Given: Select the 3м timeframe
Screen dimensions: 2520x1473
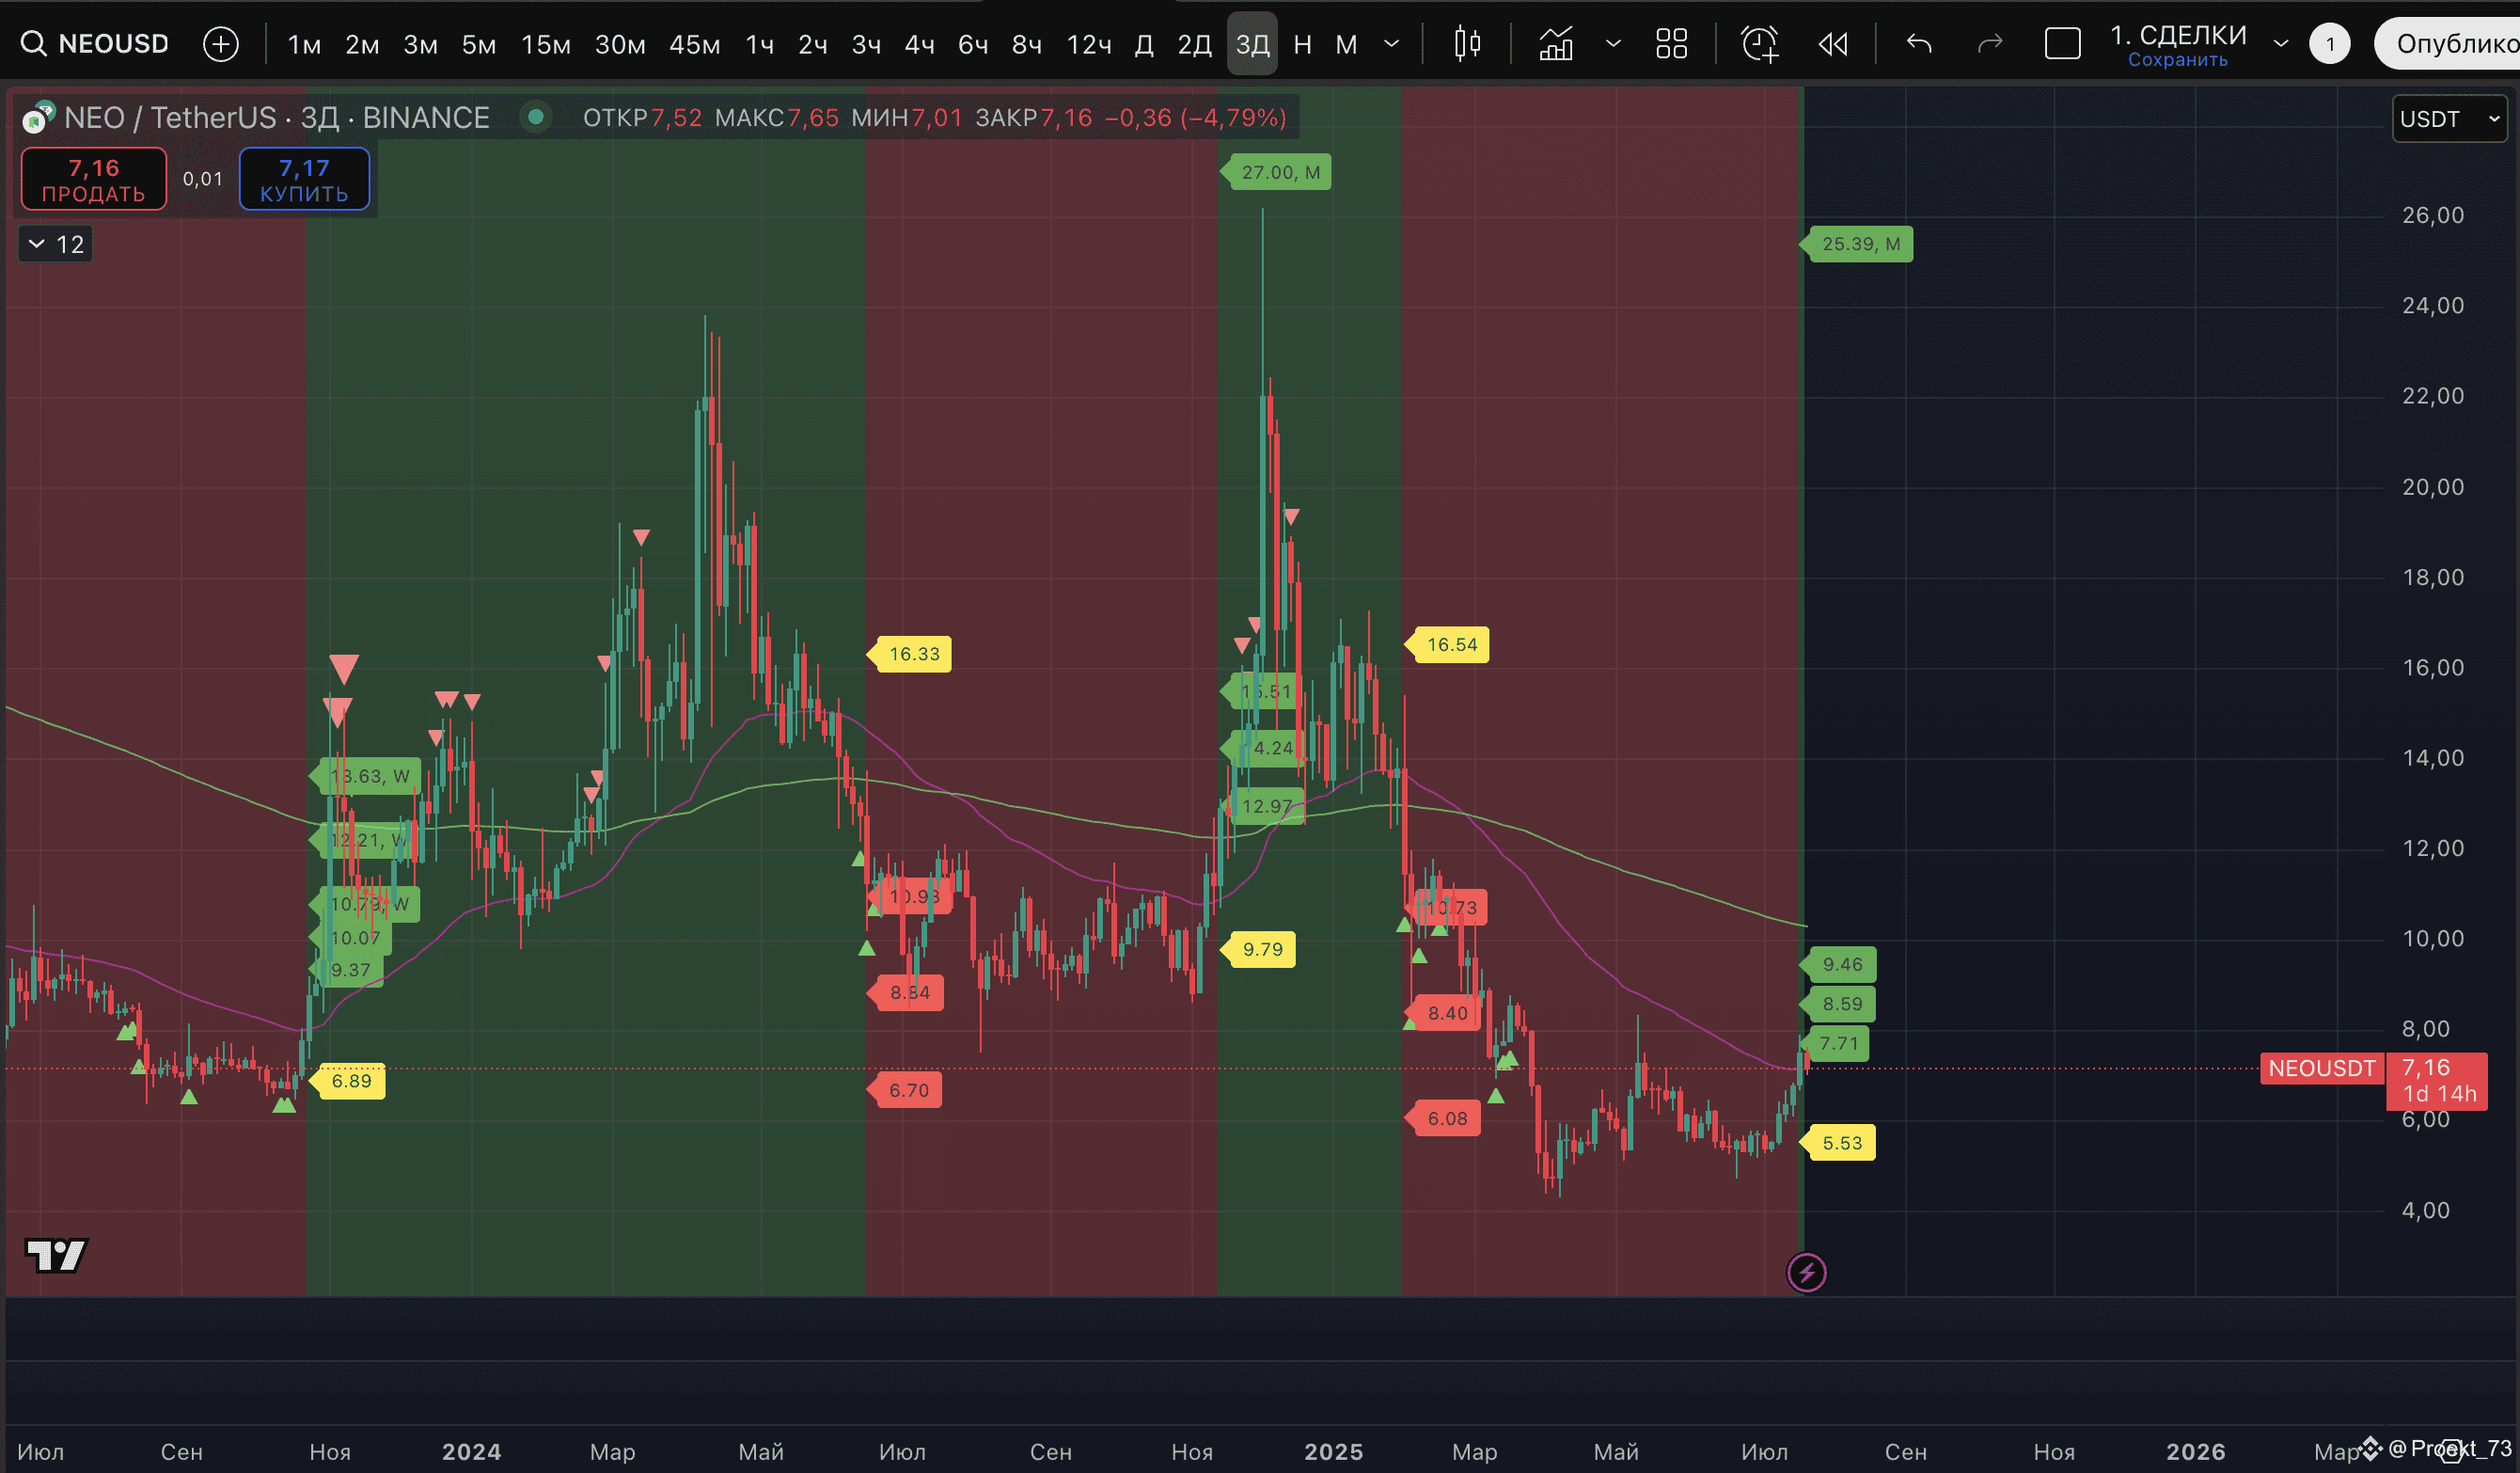Looking at the screenshot, I should [x=420, y=44].
